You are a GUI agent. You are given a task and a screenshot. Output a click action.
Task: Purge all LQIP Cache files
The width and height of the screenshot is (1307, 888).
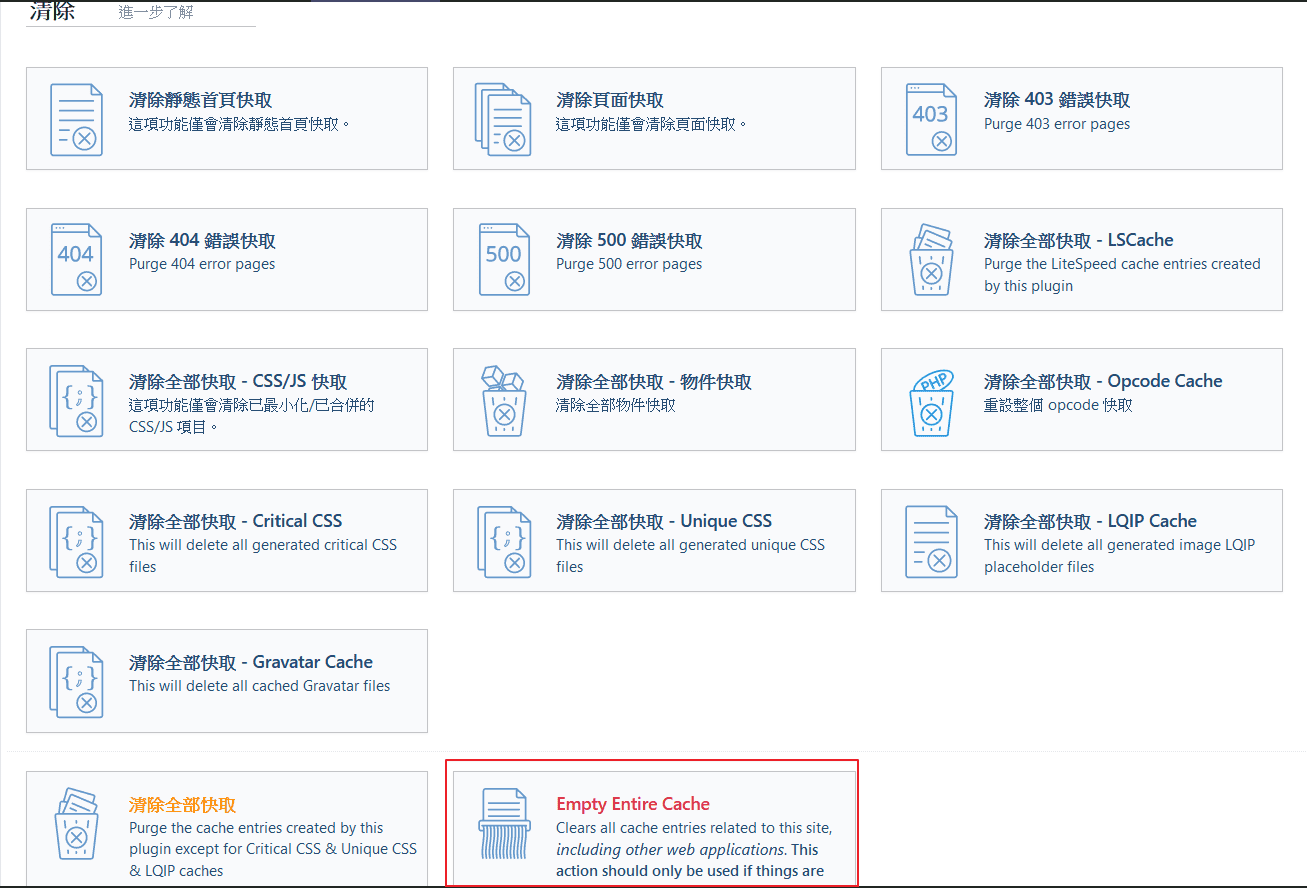tap(1090, 521)
